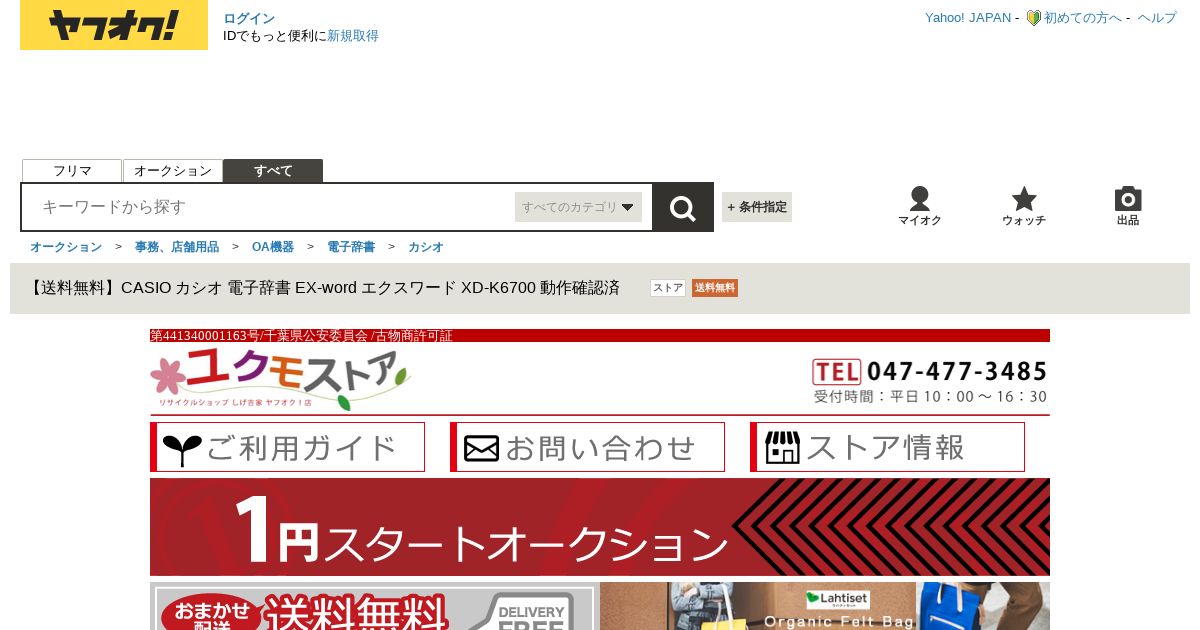Open Yahoo! JAPAN link
1200x630 pixels.
(x=968, y=18)
